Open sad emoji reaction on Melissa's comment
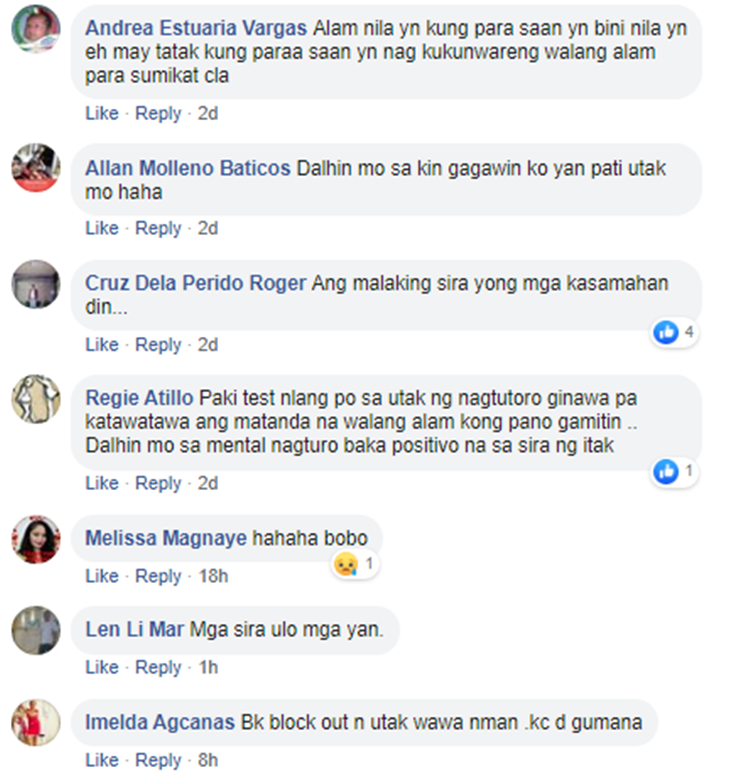750x782 pixels. click(346, 564)
